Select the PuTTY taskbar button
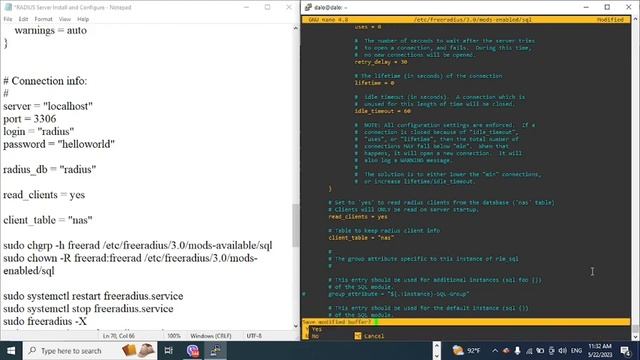Screen dimensions: 640x360 216,351
